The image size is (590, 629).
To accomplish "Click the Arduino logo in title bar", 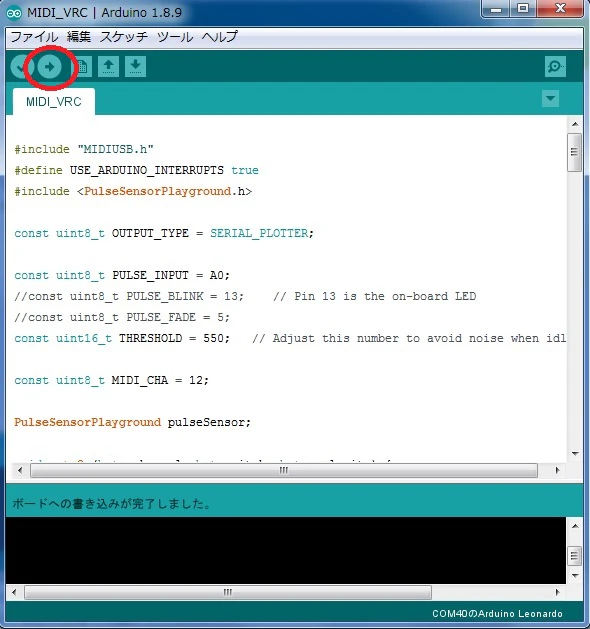I will click(14, 13).
